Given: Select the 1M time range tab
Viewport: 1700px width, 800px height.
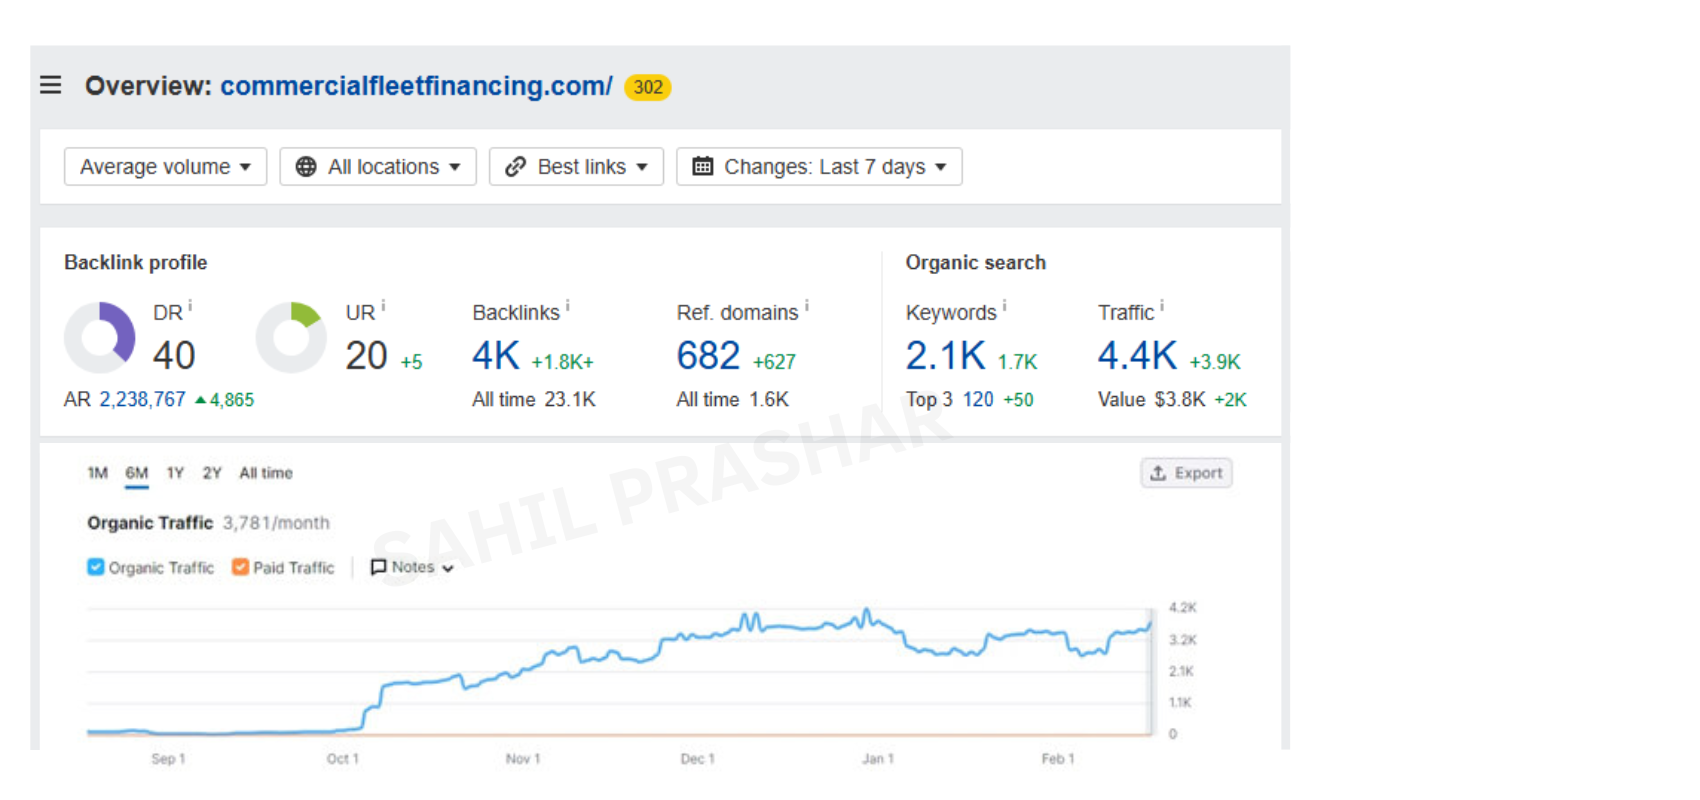Looking at the screenshot, I should (97, 473).
